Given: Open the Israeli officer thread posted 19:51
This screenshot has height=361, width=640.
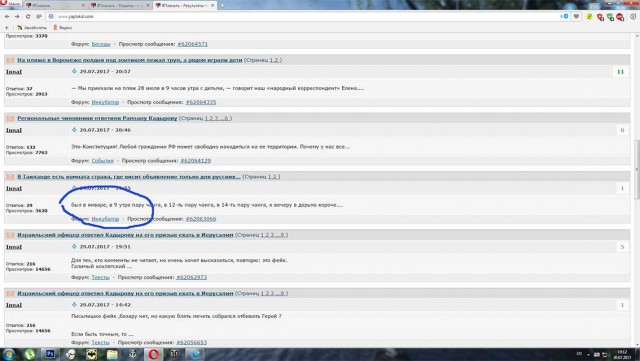Looking at the screenshot, I should [125, 235].
